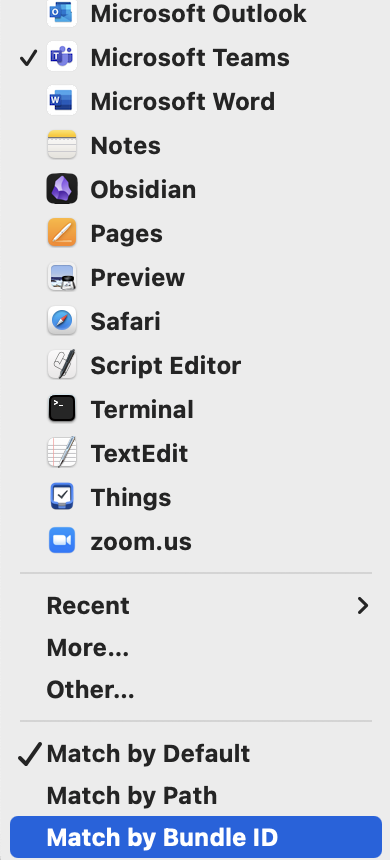Select the Safari compass icon

(61, 321)
